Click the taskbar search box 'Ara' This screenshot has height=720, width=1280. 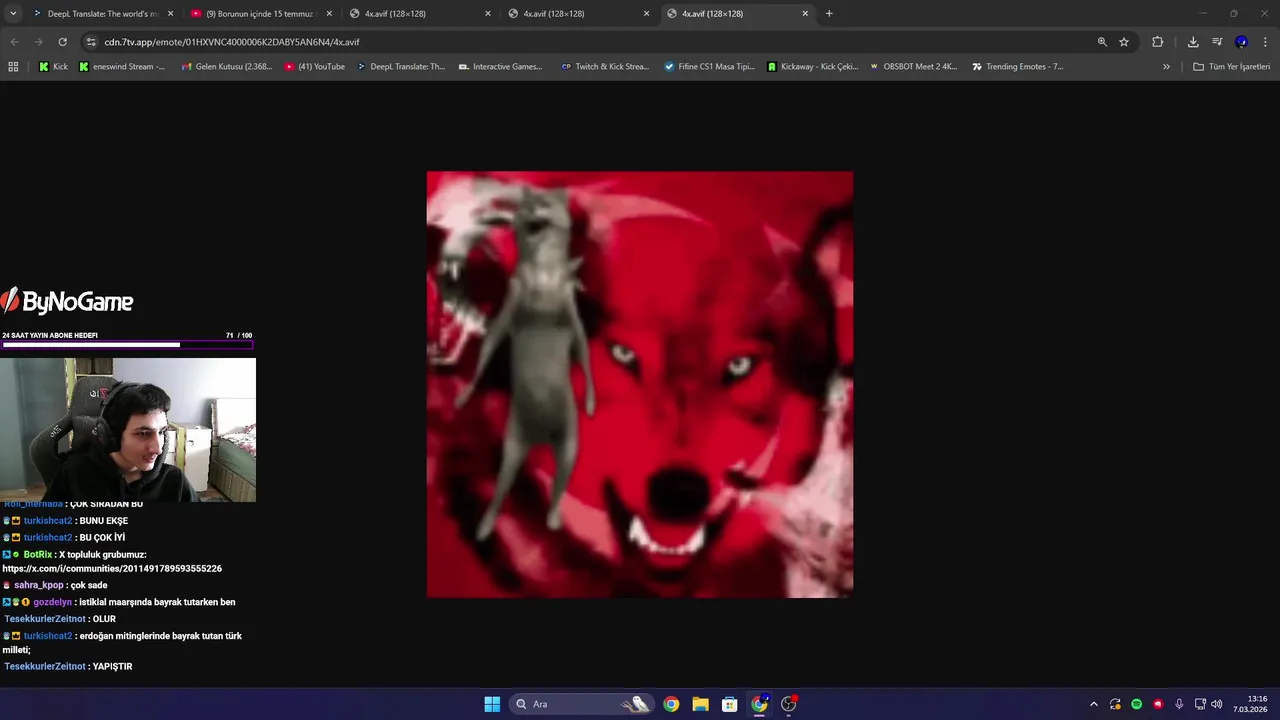pos(581,704)
